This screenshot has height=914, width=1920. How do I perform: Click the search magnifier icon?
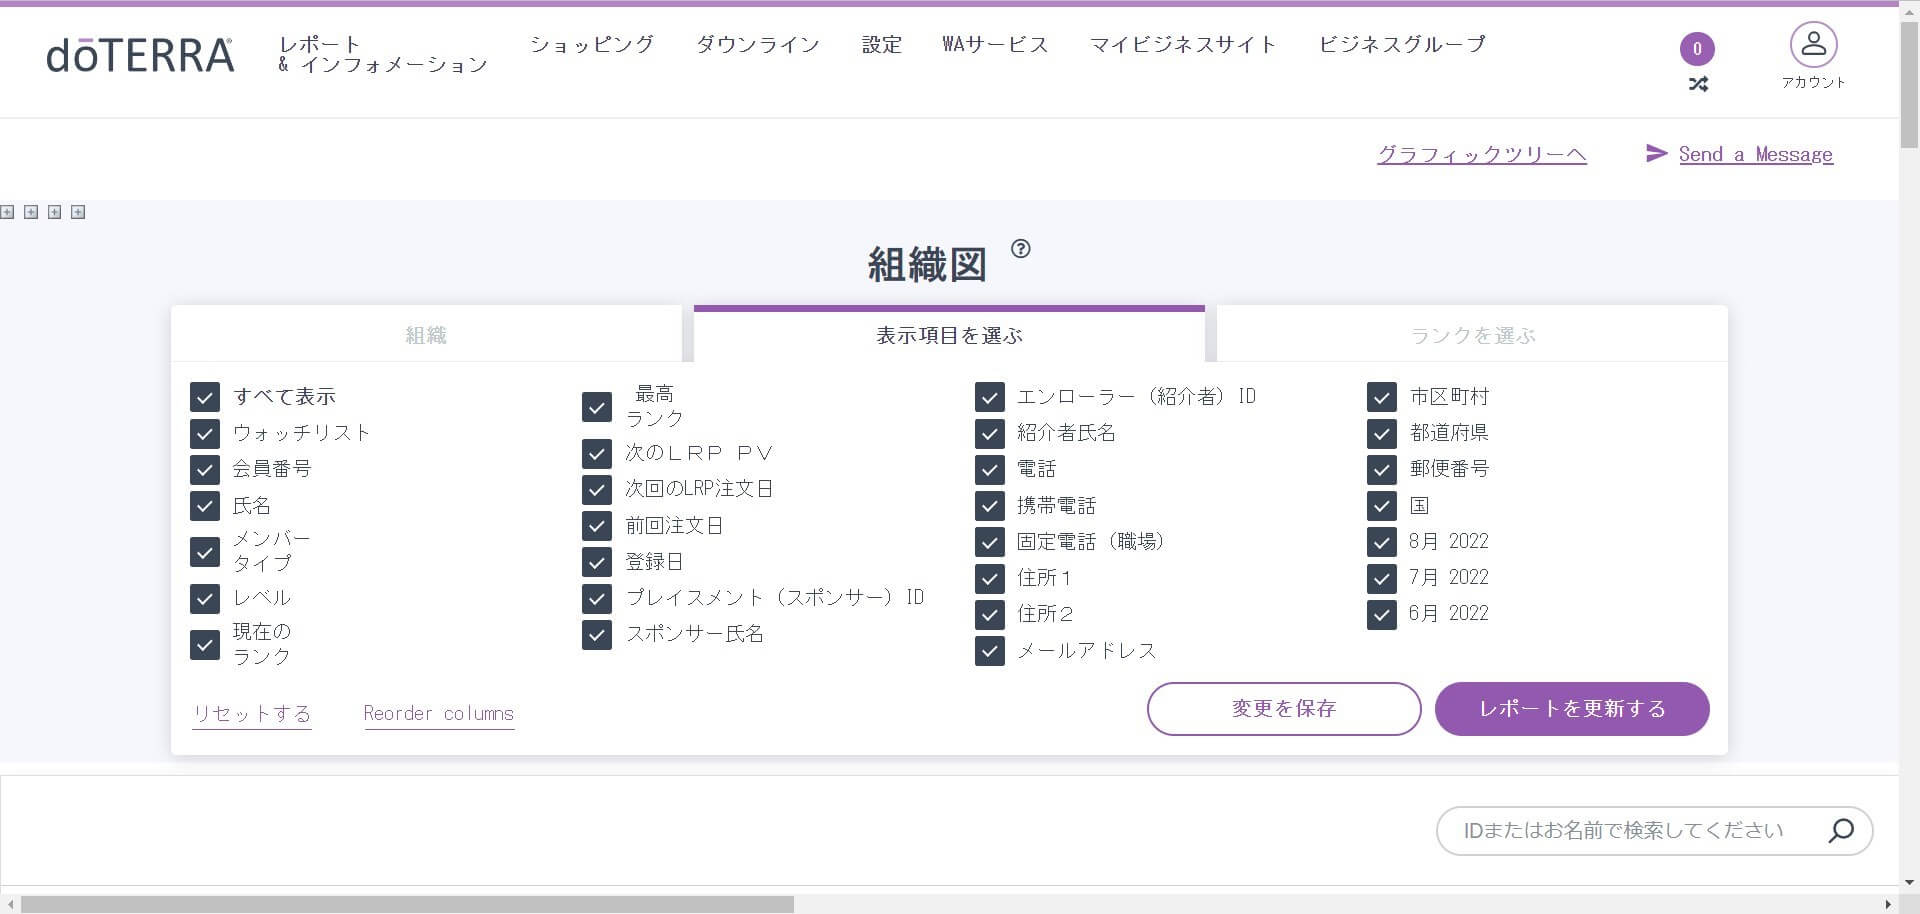click(1841, 830)
